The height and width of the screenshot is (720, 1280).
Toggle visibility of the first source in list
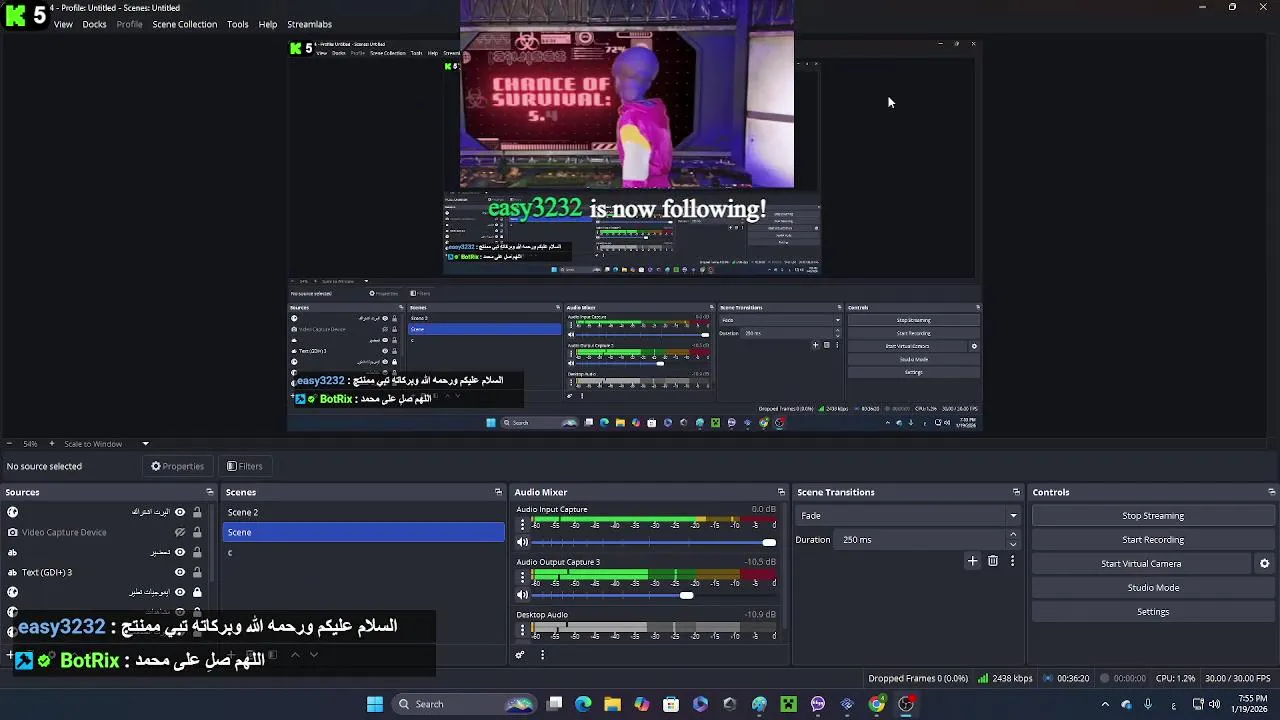(x=180, y=512)
